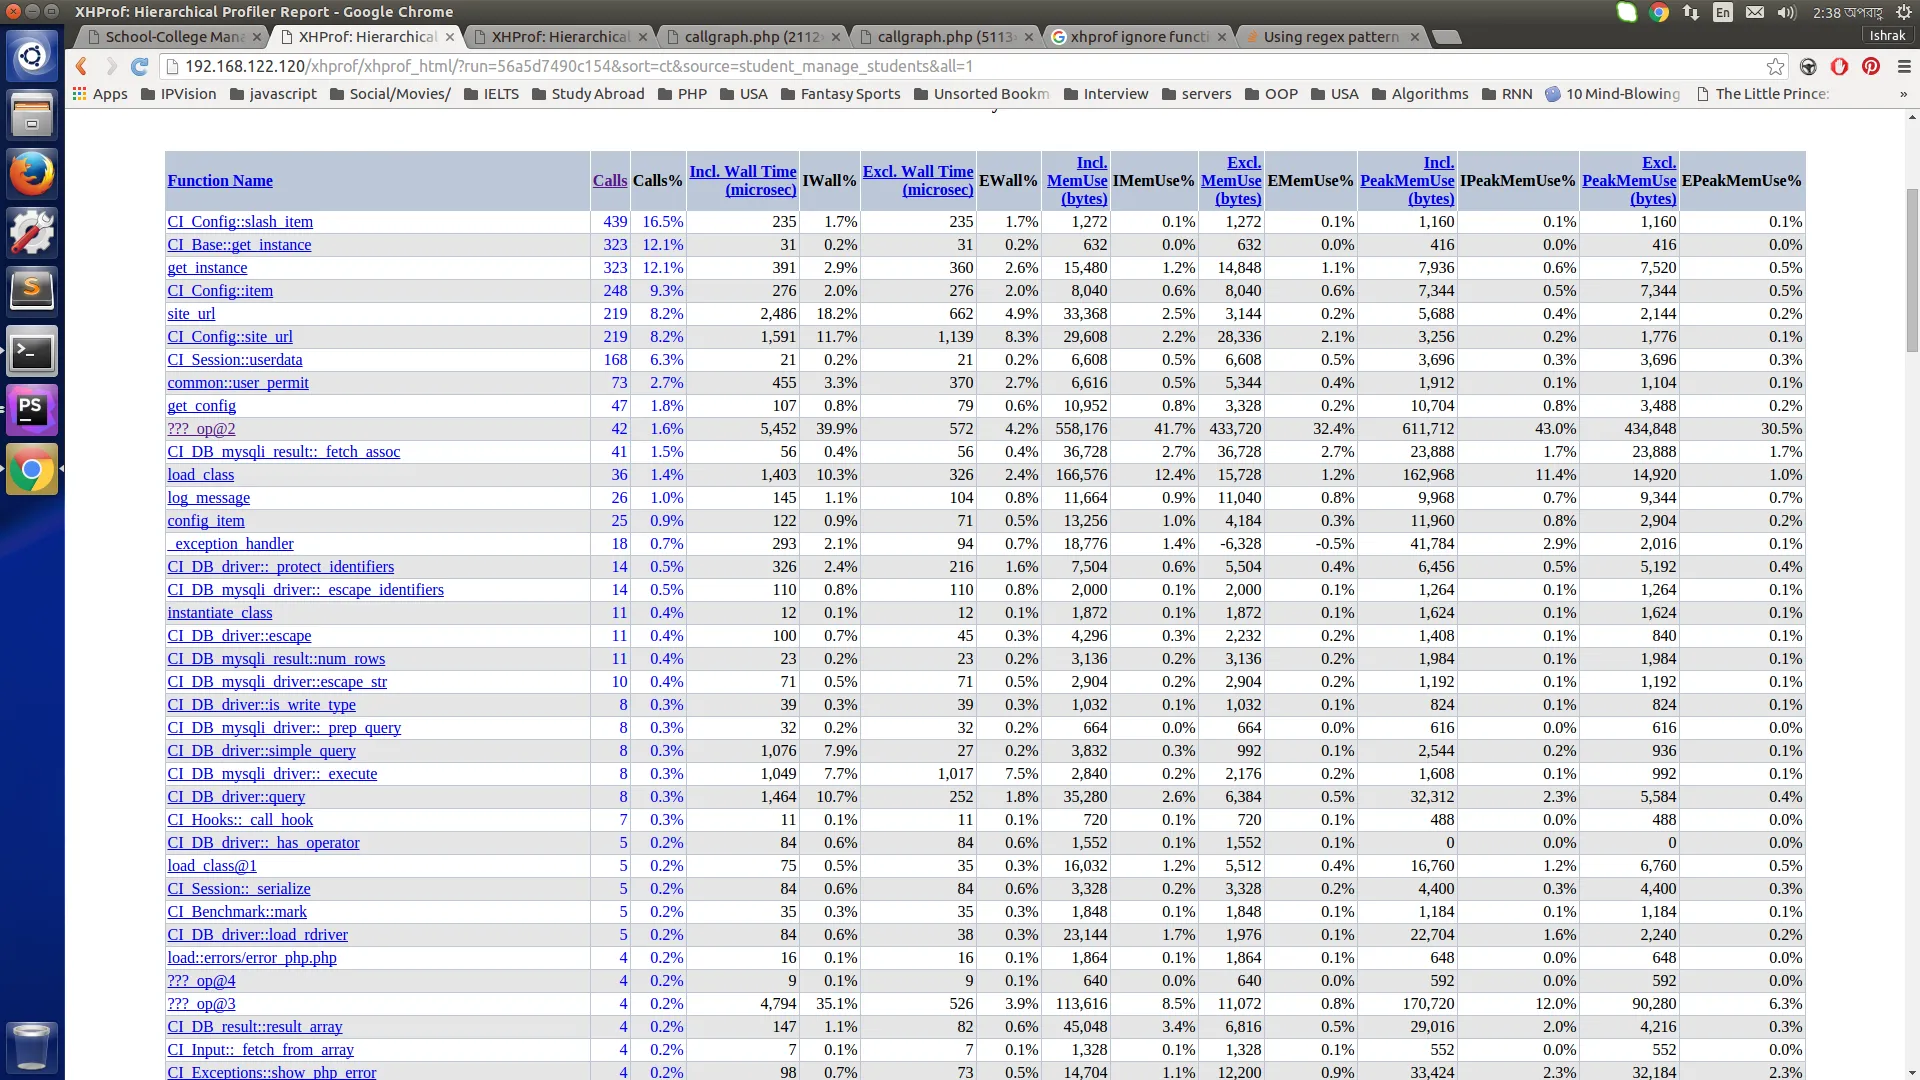
Task: Open load_class function details
Action: [x=200, y=474]
